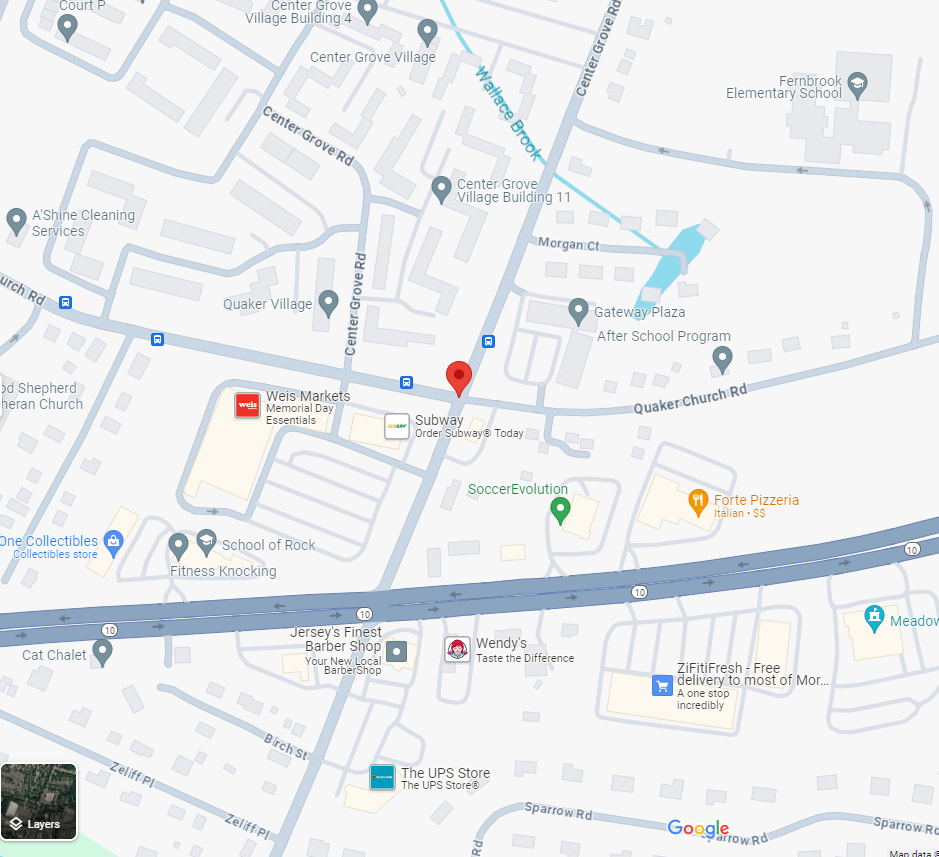Select the bus stop icon beside Subway
This screenshot has height=857, width=939.
(407, 382)
